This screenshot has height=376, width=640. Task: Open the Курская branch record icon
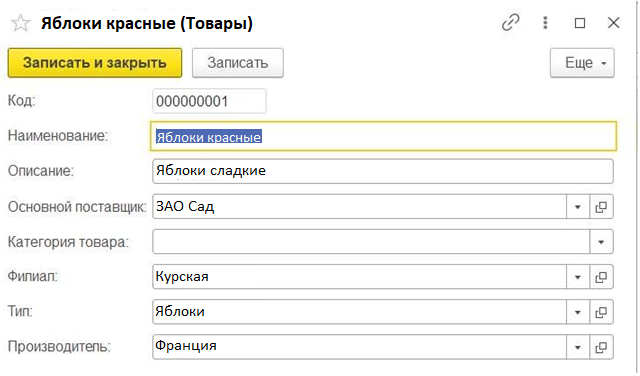(x=601, y=277)
